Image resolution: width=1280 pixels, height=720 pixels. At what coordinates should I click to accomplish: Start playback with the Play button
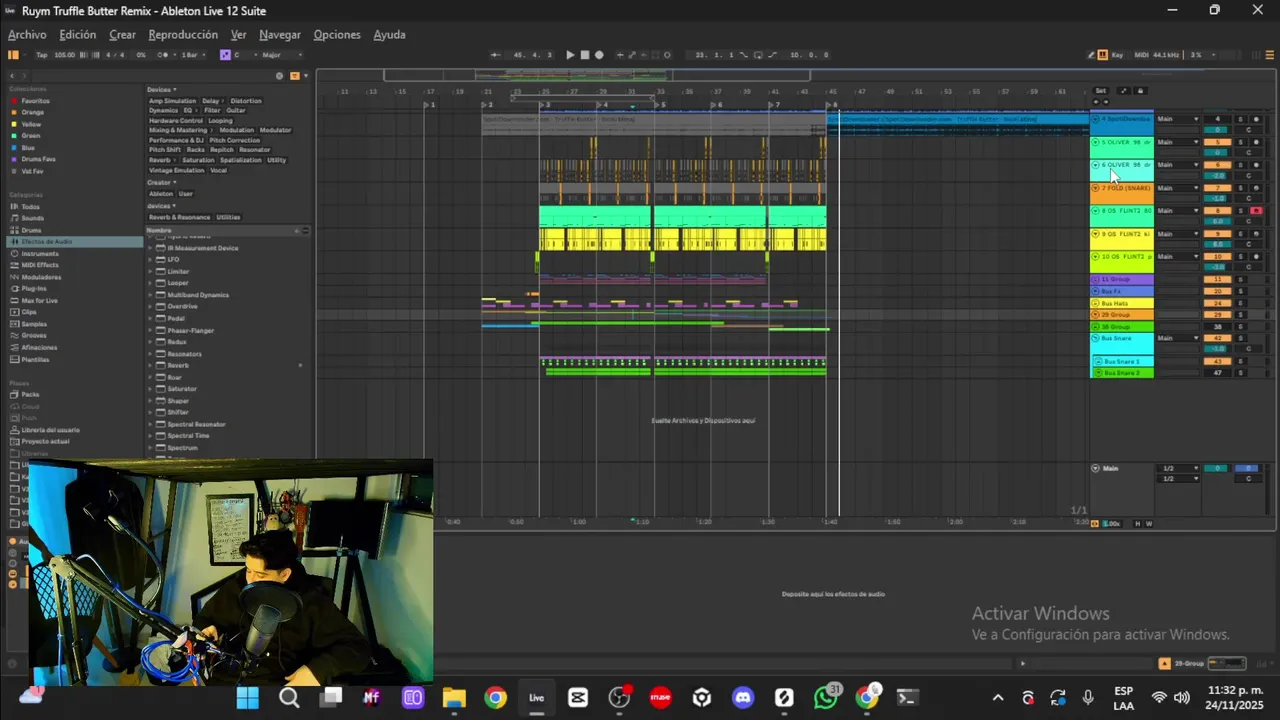coord(570,55)
